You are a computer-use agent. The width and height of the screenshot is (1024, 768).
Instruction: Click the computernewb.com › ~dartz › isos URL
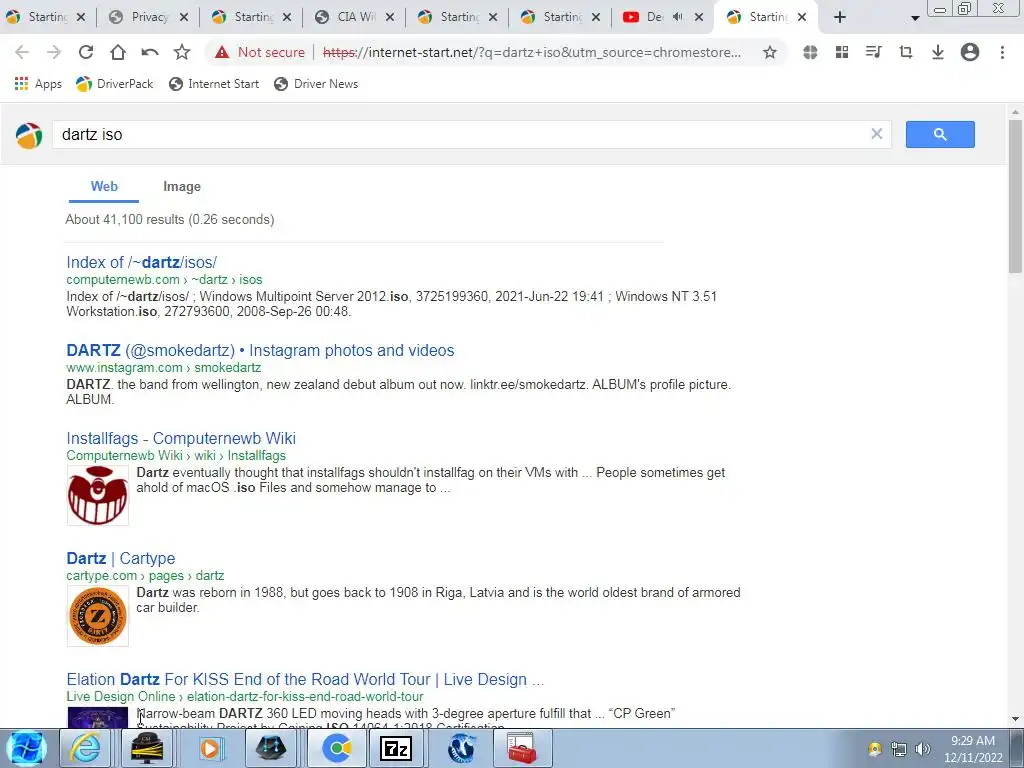(164, 280)
